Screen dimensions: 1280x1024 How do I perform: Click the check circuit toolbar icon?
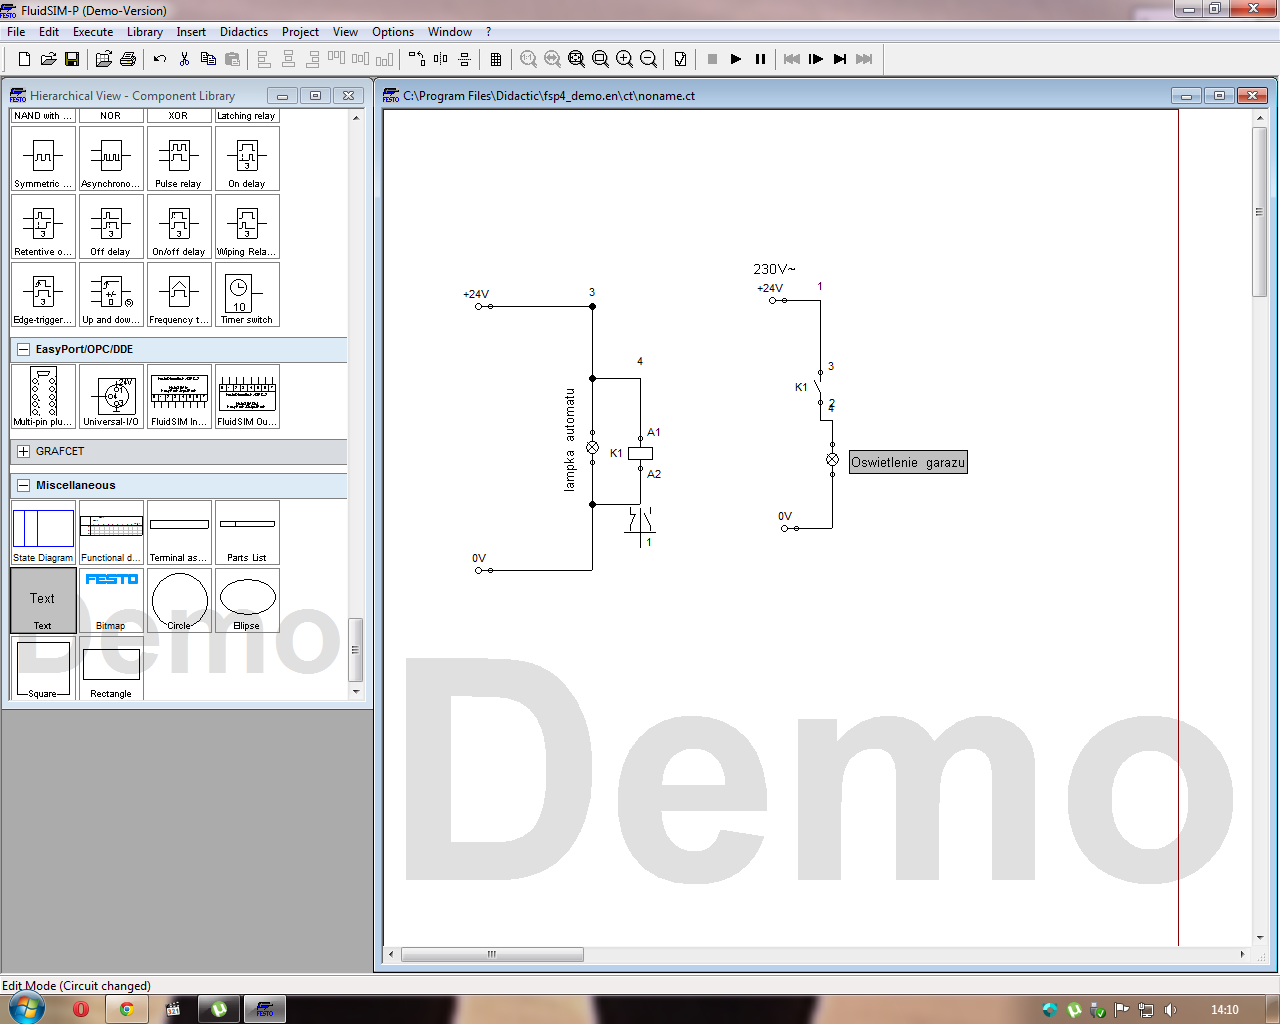click(x=680, y=59)
